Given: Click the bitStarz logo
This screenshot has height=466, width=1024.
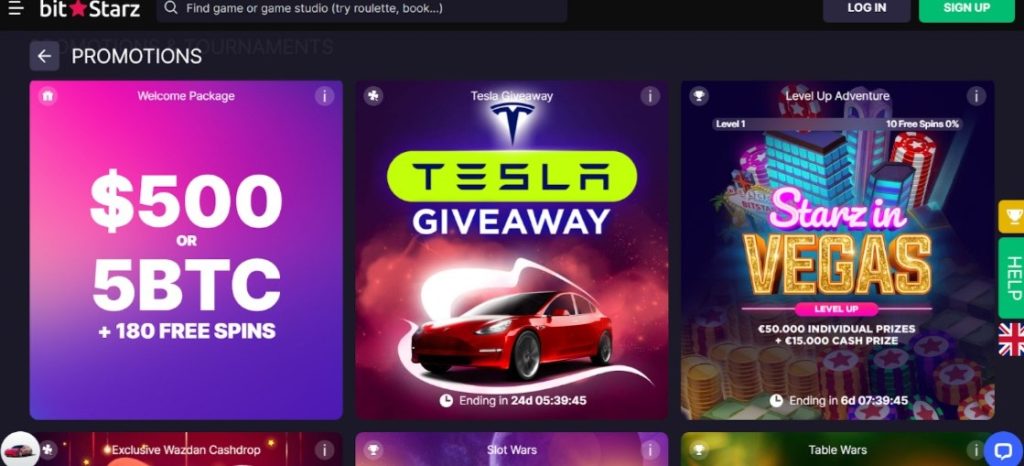Looking at the screenshot, I should [x=89, y=8].
